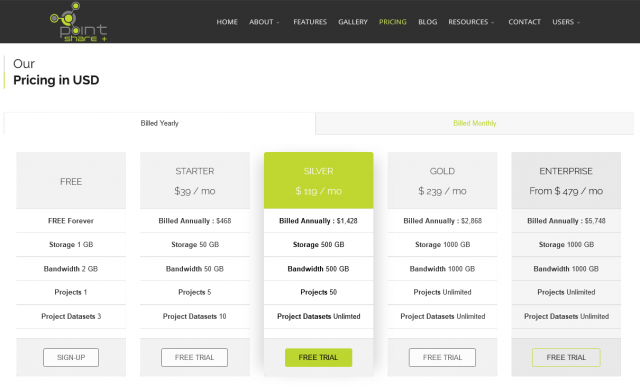Click Enterprise 'Bandwidth 1000 GB' row
Screen dimensions: 640x388
pos(566,268)
